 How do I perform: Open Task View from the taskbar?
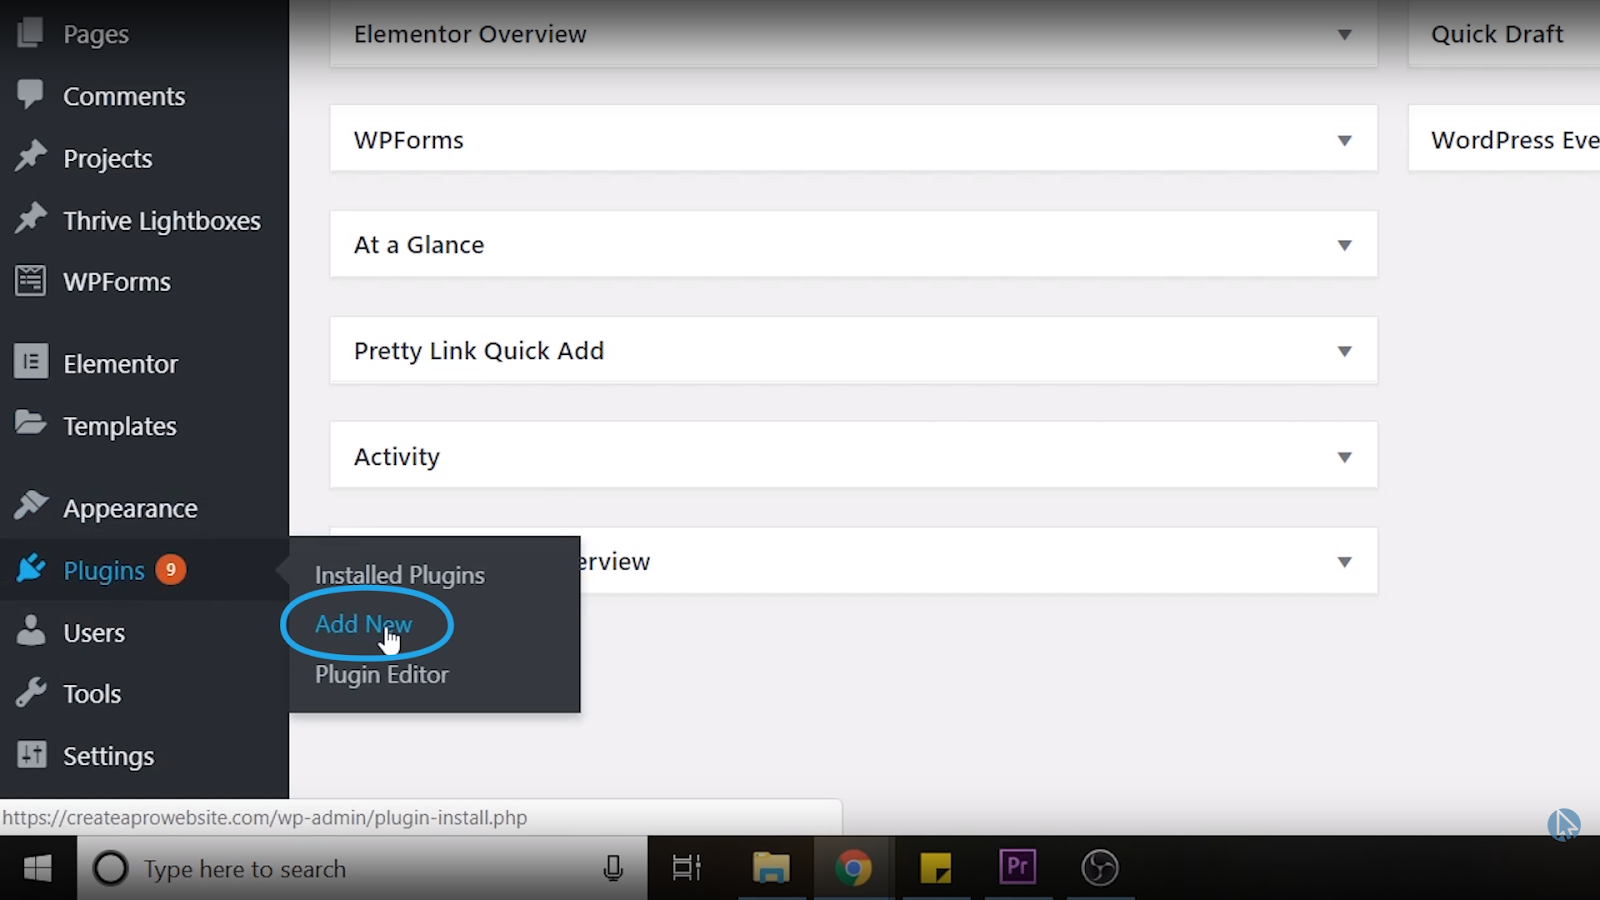click(686, 868)
